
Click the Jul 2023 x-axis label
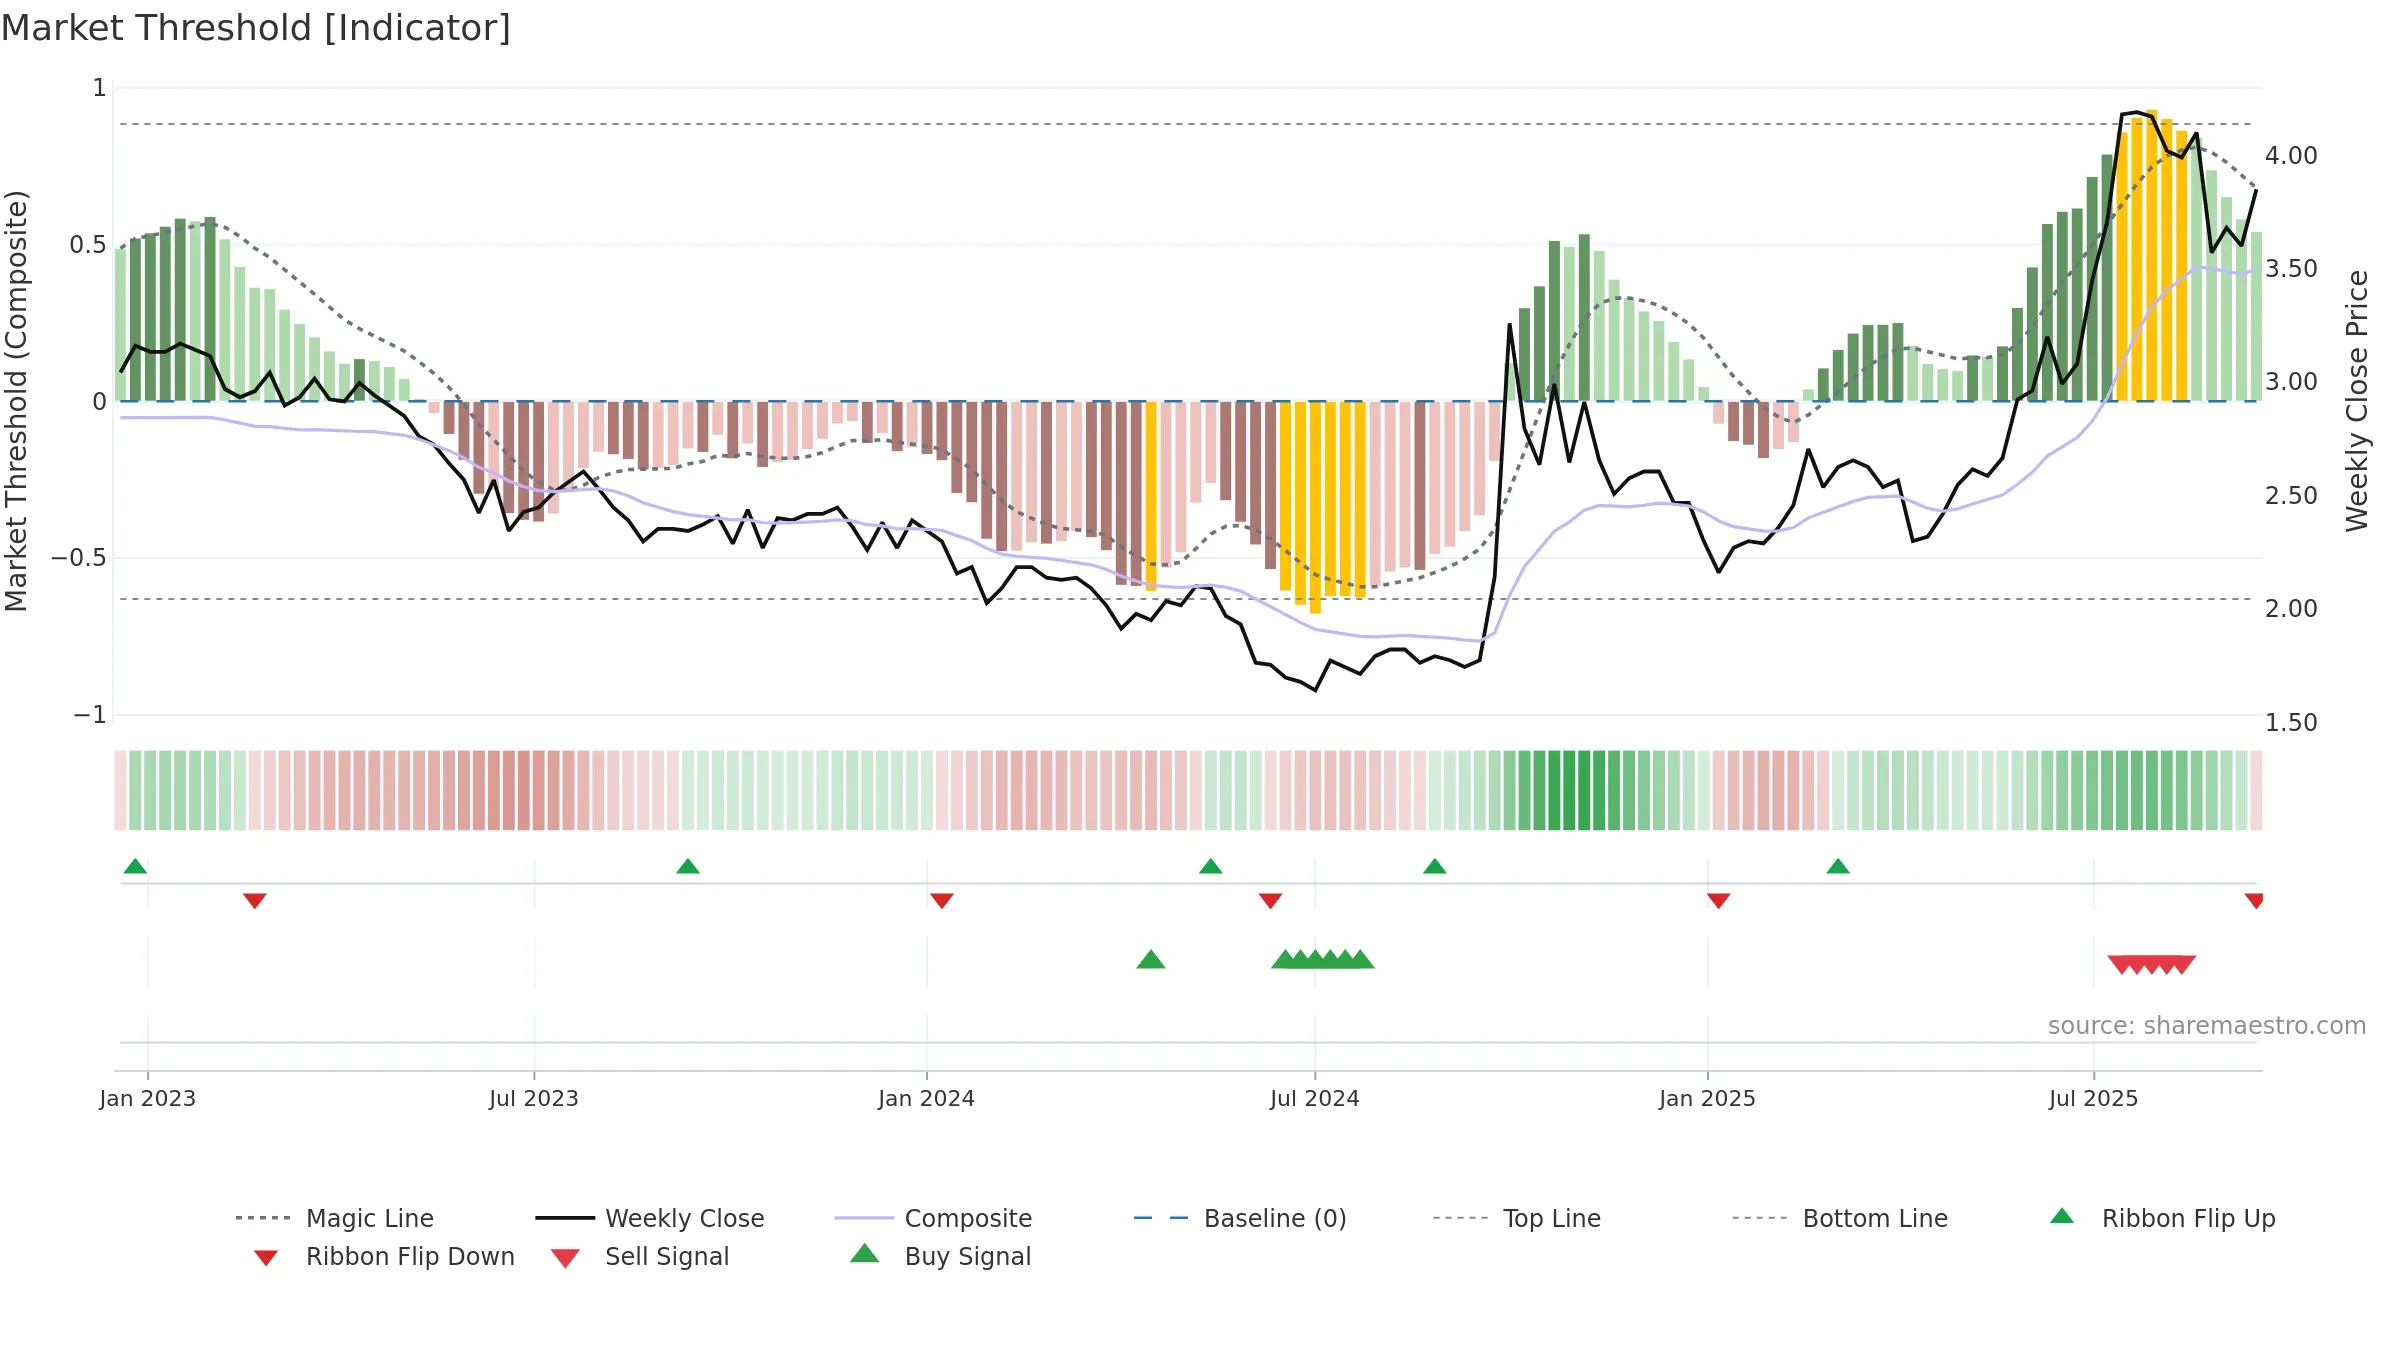(x=534, y=1098)
